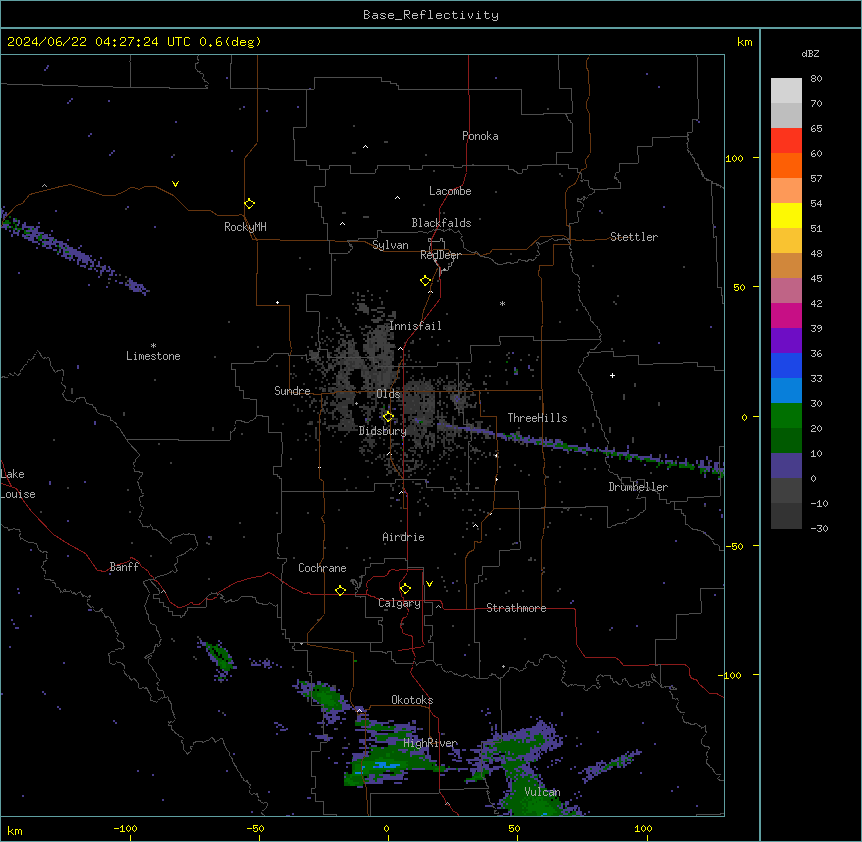This screenshot has width=862, height=842.
Task: Click the Sylvan label
Action: click(x=390, y=245)
